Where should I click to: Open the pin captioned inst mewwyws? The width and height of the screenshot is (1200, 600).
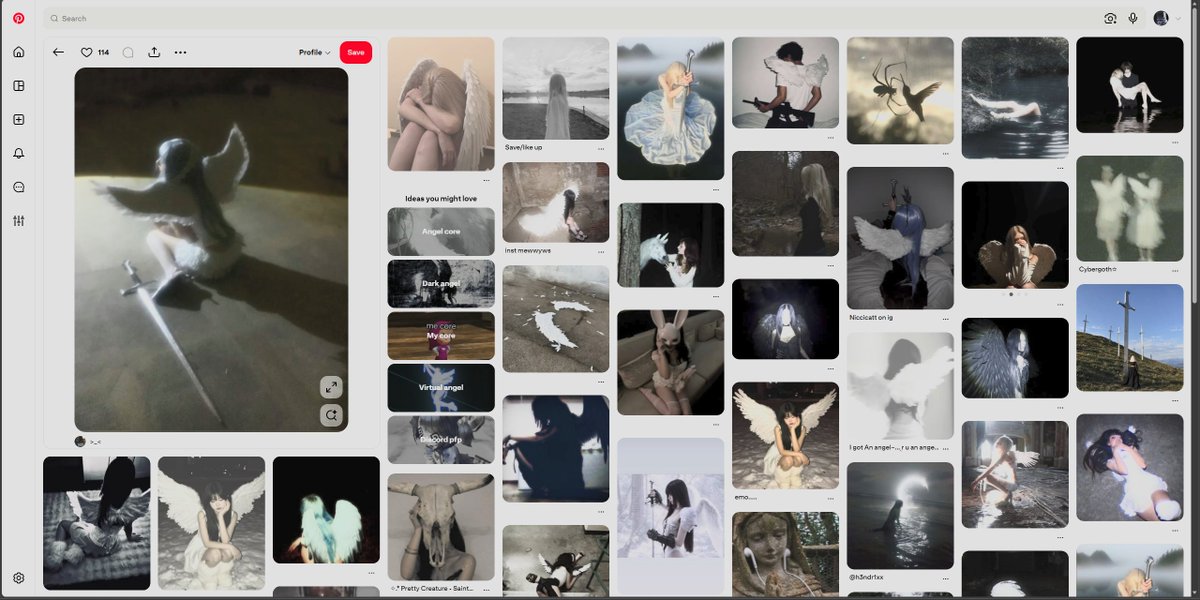pos(556,203)
